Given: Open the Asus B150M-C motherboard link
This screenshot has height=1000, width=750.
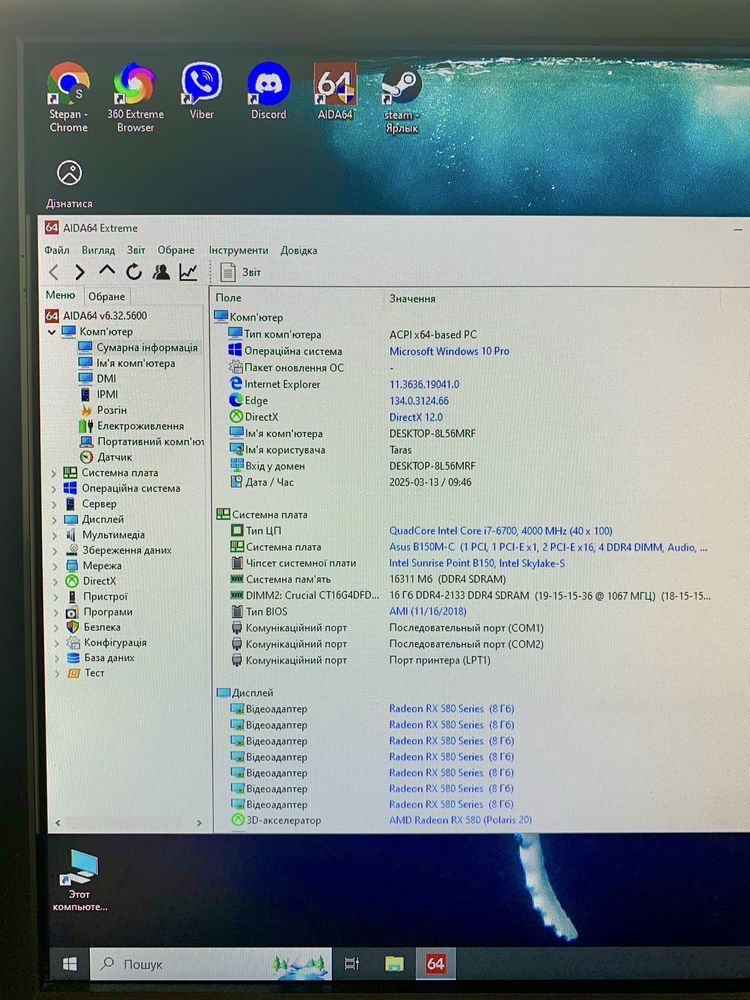Looking at the screenshot, I should pos(548,547).
